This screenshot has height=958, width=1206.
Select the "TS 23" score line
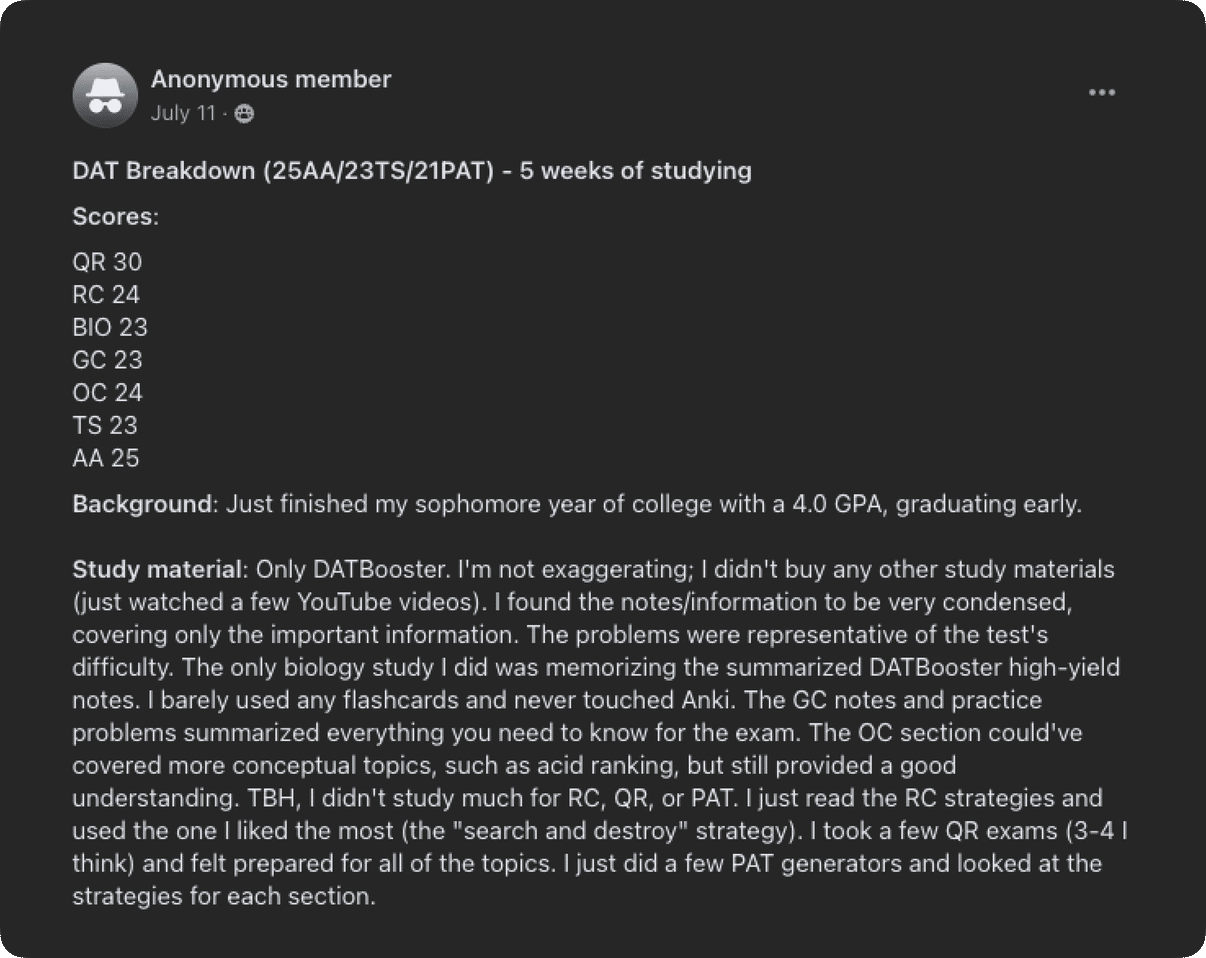pos(105,426)
